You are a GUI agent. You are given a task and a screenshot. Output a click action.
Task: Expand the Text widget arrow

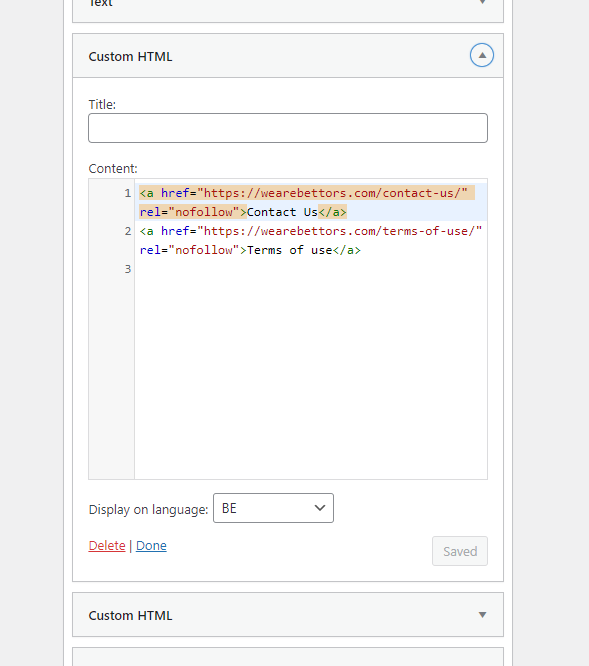(482, 2)
